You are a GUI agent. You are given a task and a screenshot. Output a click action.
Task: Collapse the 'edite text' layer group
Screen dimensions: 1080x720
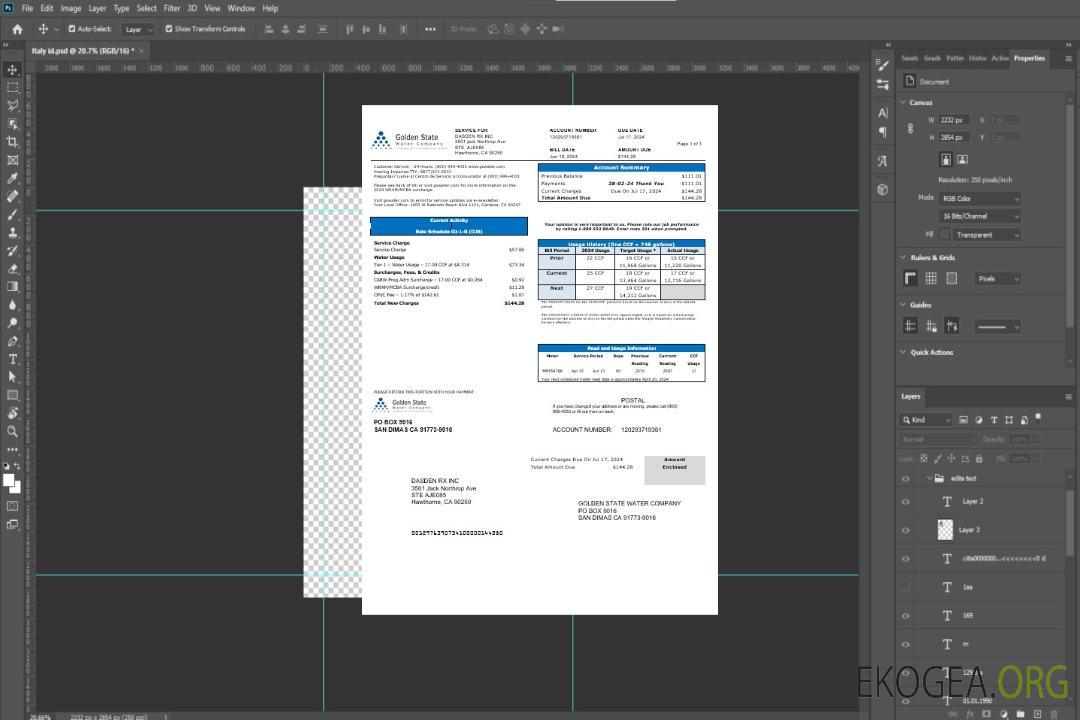pos(929,478)
